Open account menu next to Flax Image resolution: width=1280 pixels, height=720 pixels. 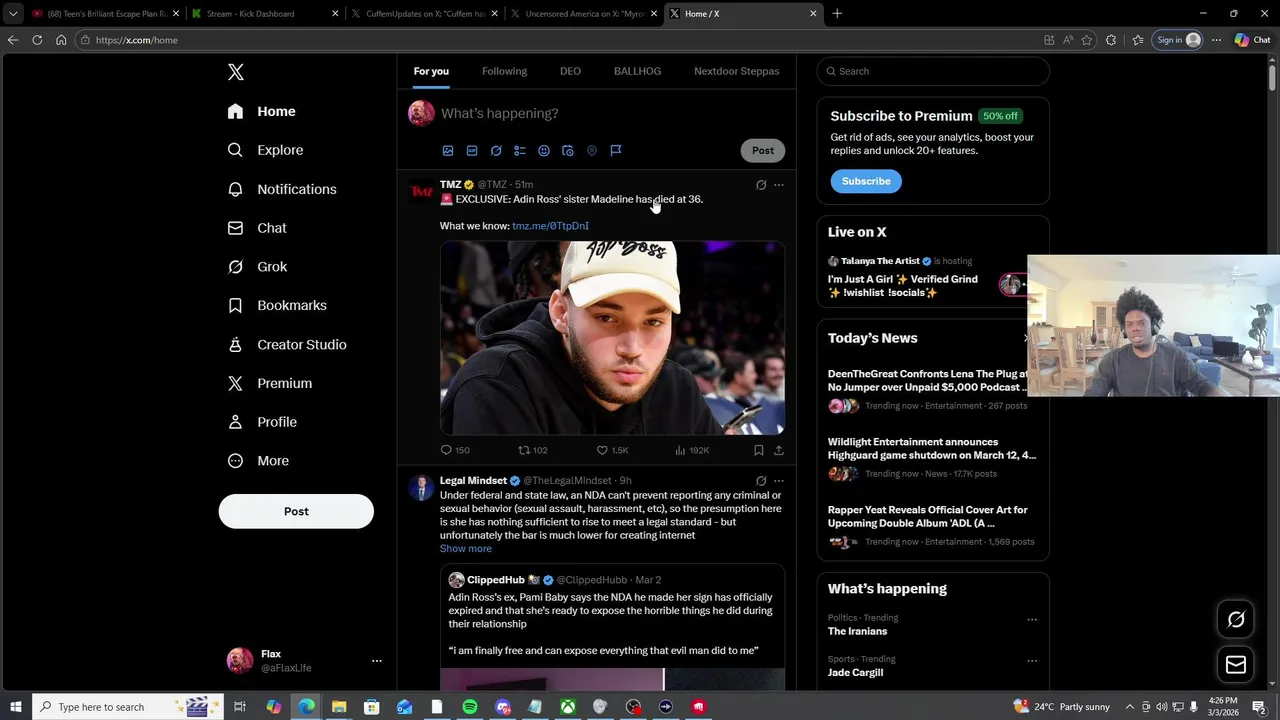tap(377, 661)
